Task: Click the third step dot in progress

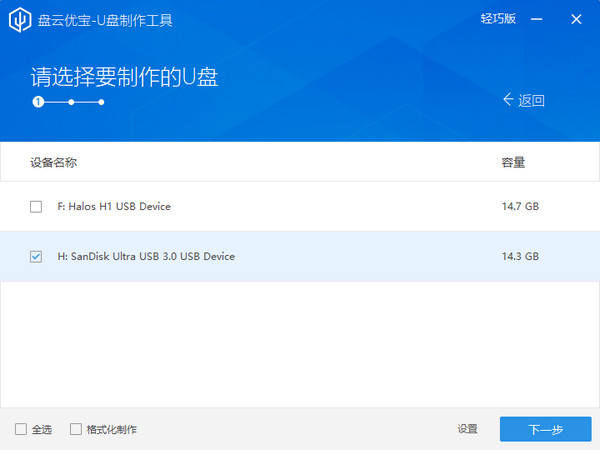Action: coord(101,102)
